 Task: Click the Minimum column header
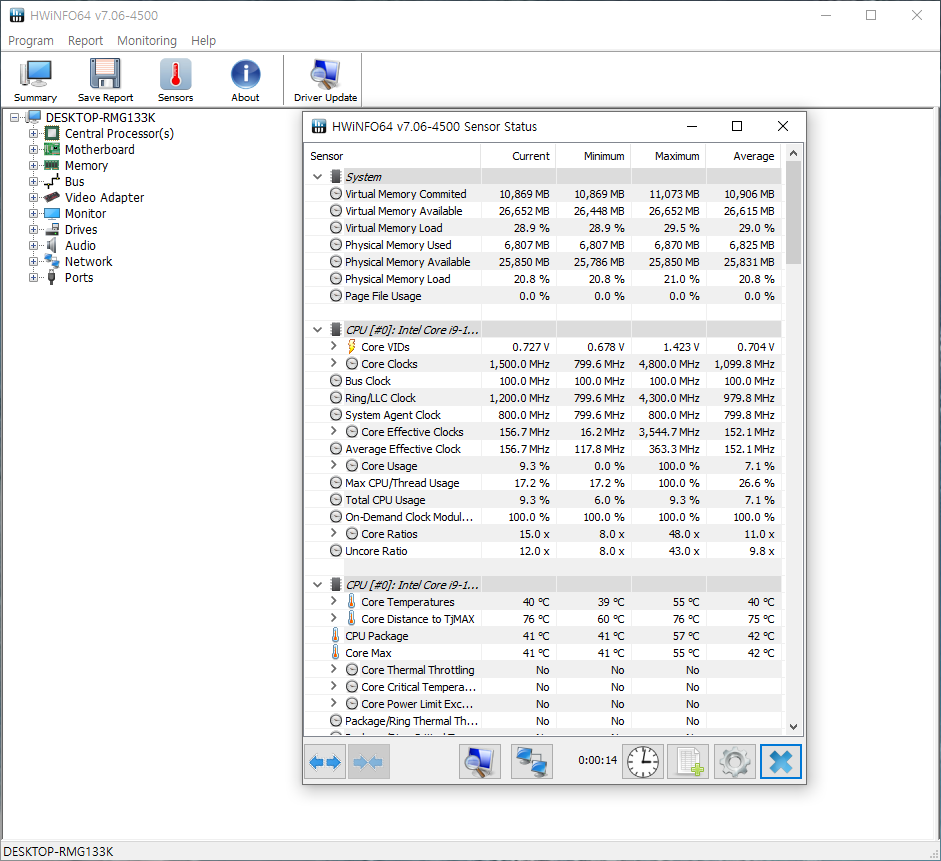coord(594,156)
